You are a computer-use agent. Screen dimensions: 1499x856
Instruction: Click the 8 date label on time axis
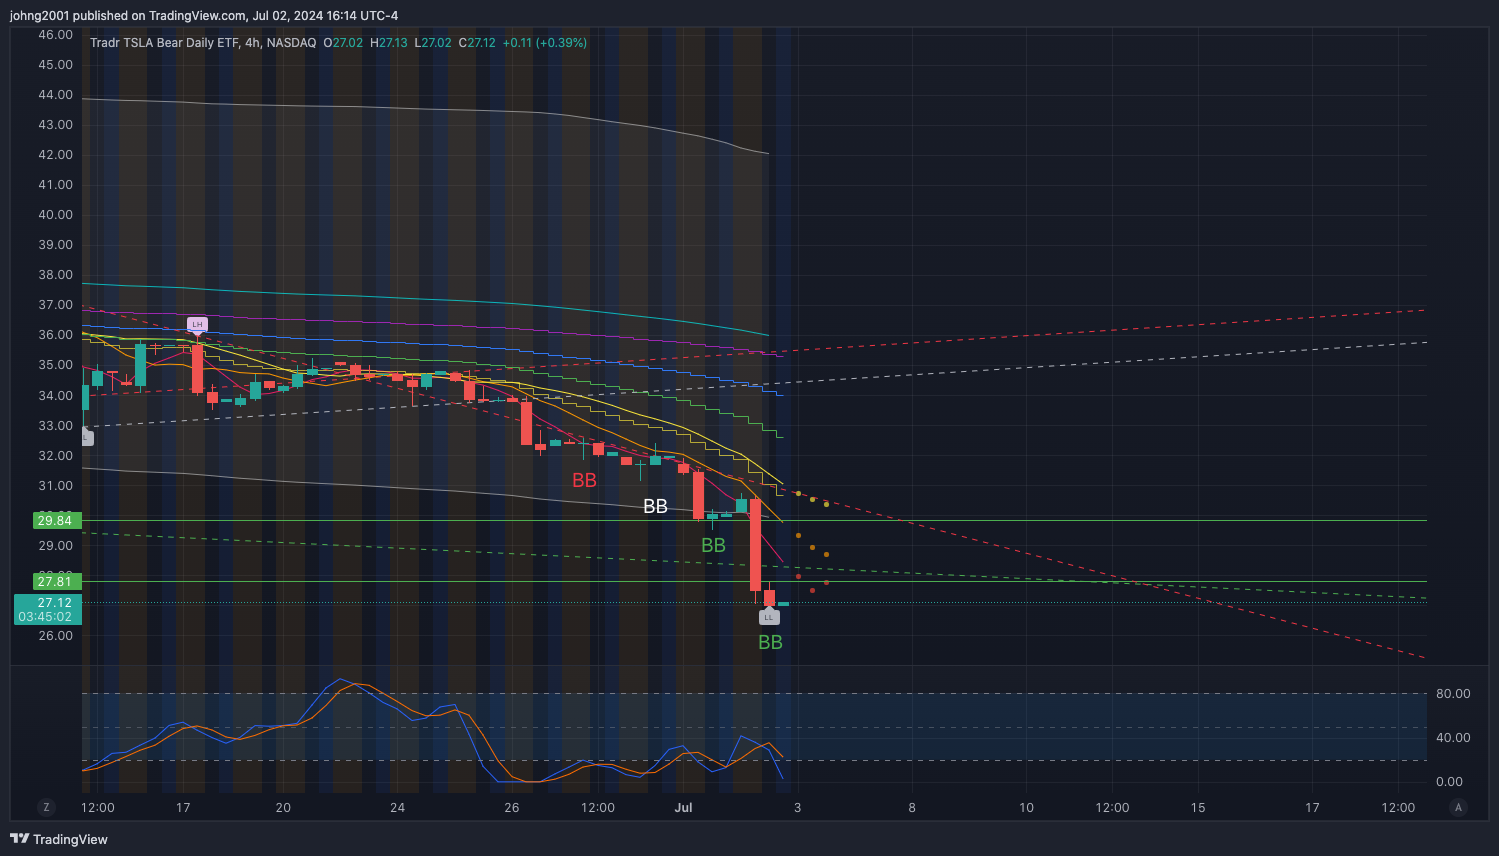coord(912,808)
